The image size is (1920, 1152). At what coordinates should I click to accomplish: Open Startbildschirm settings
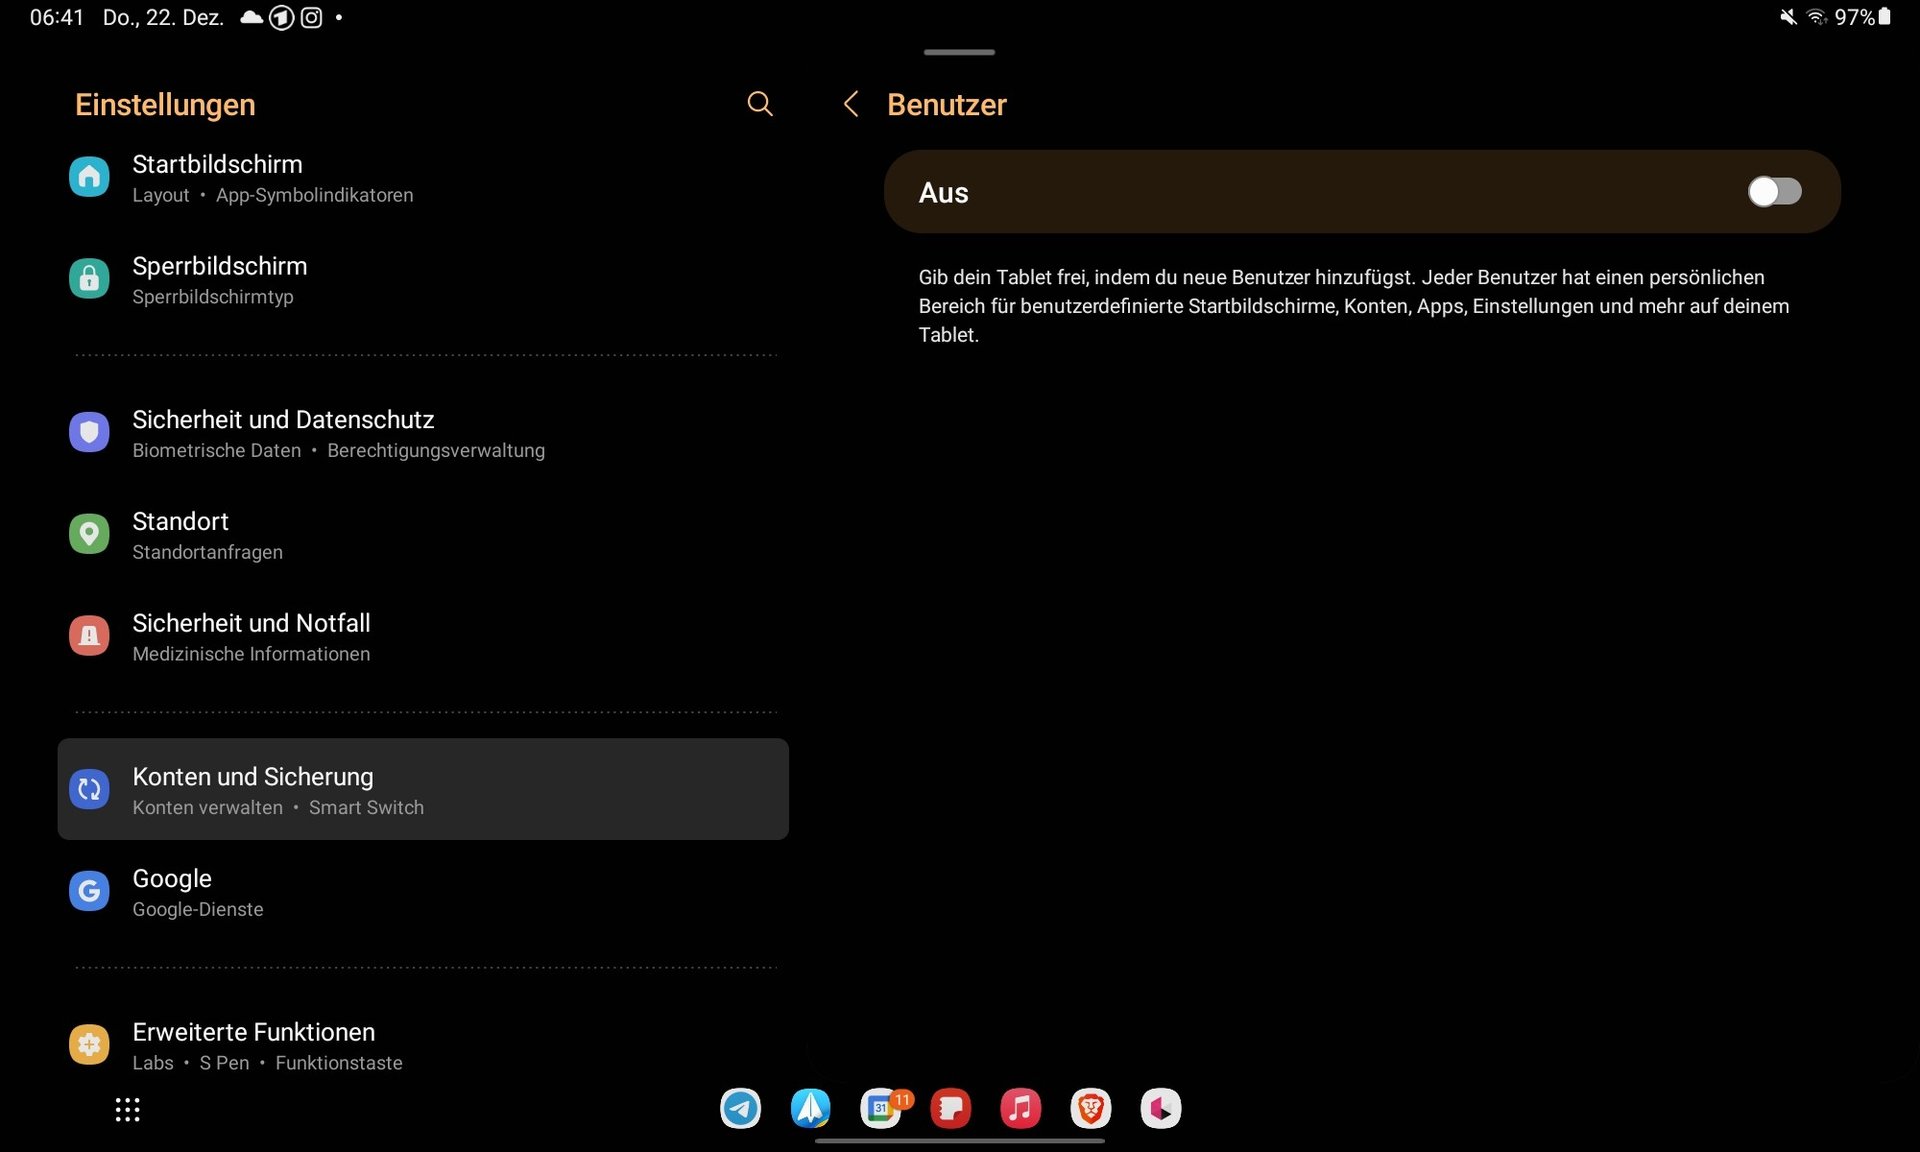(x=217, y=177)
